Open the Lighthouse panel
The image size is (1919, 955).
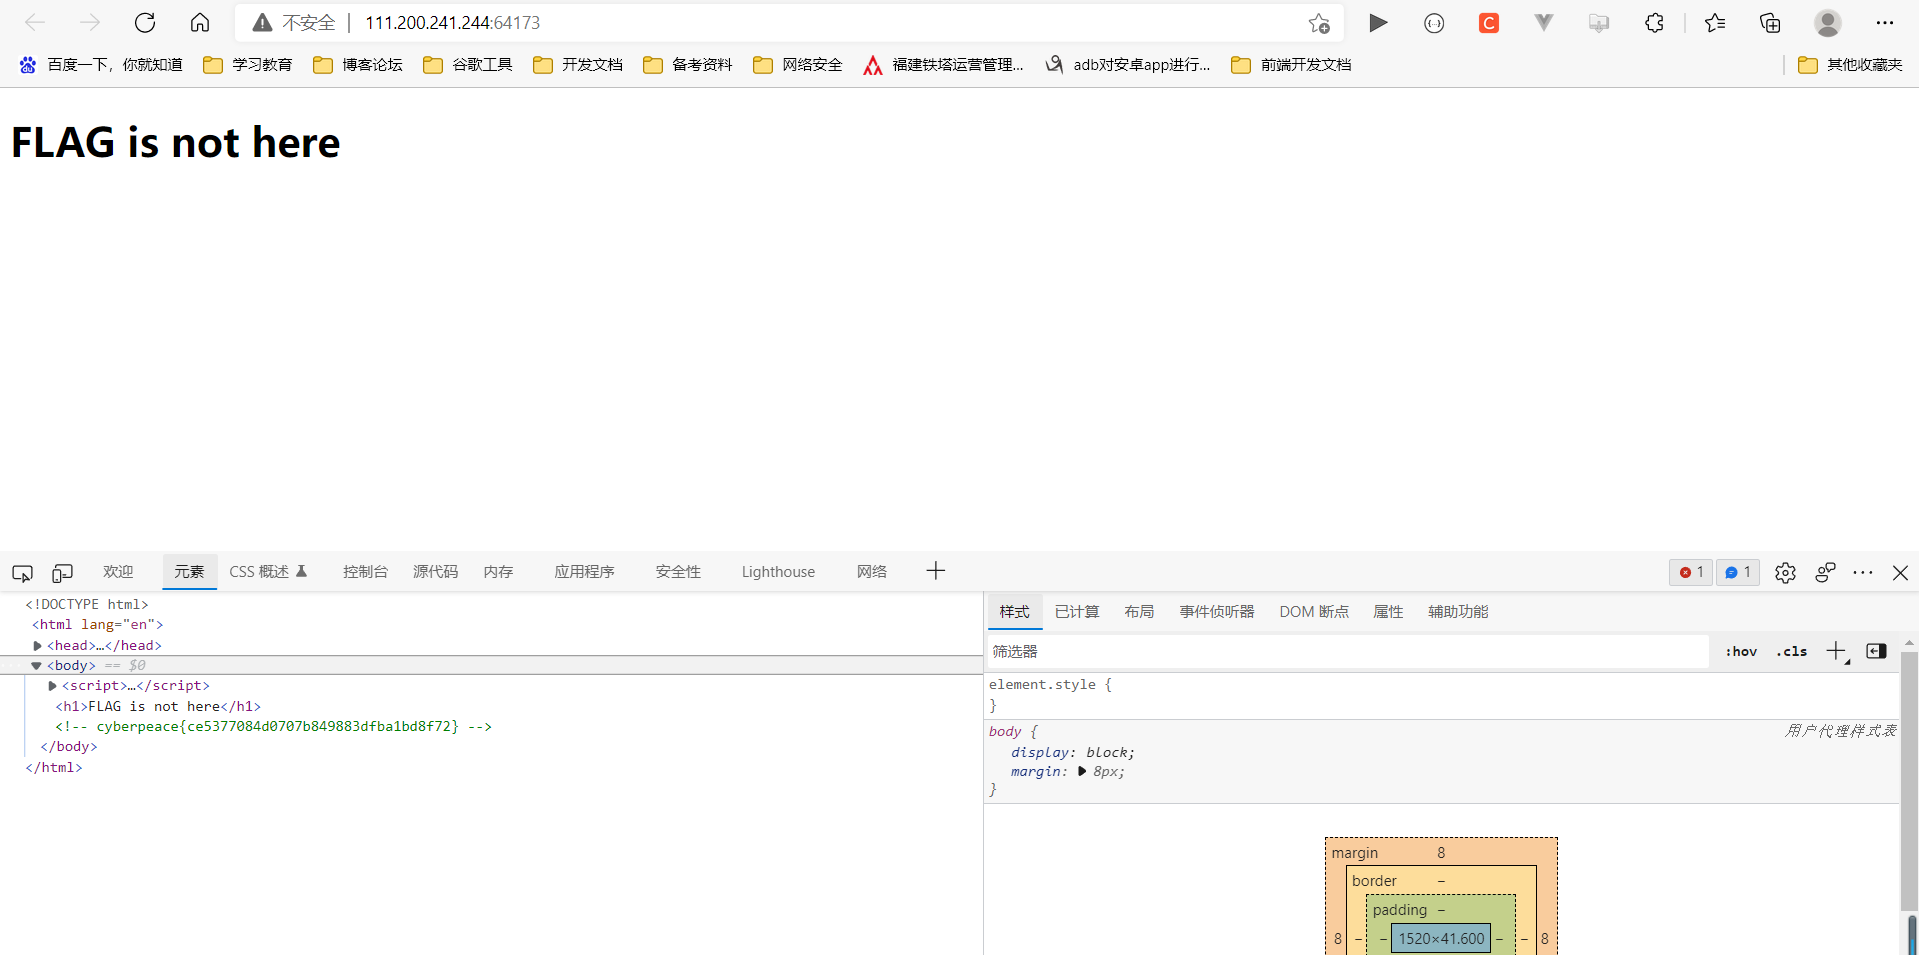tap(778, 572)
